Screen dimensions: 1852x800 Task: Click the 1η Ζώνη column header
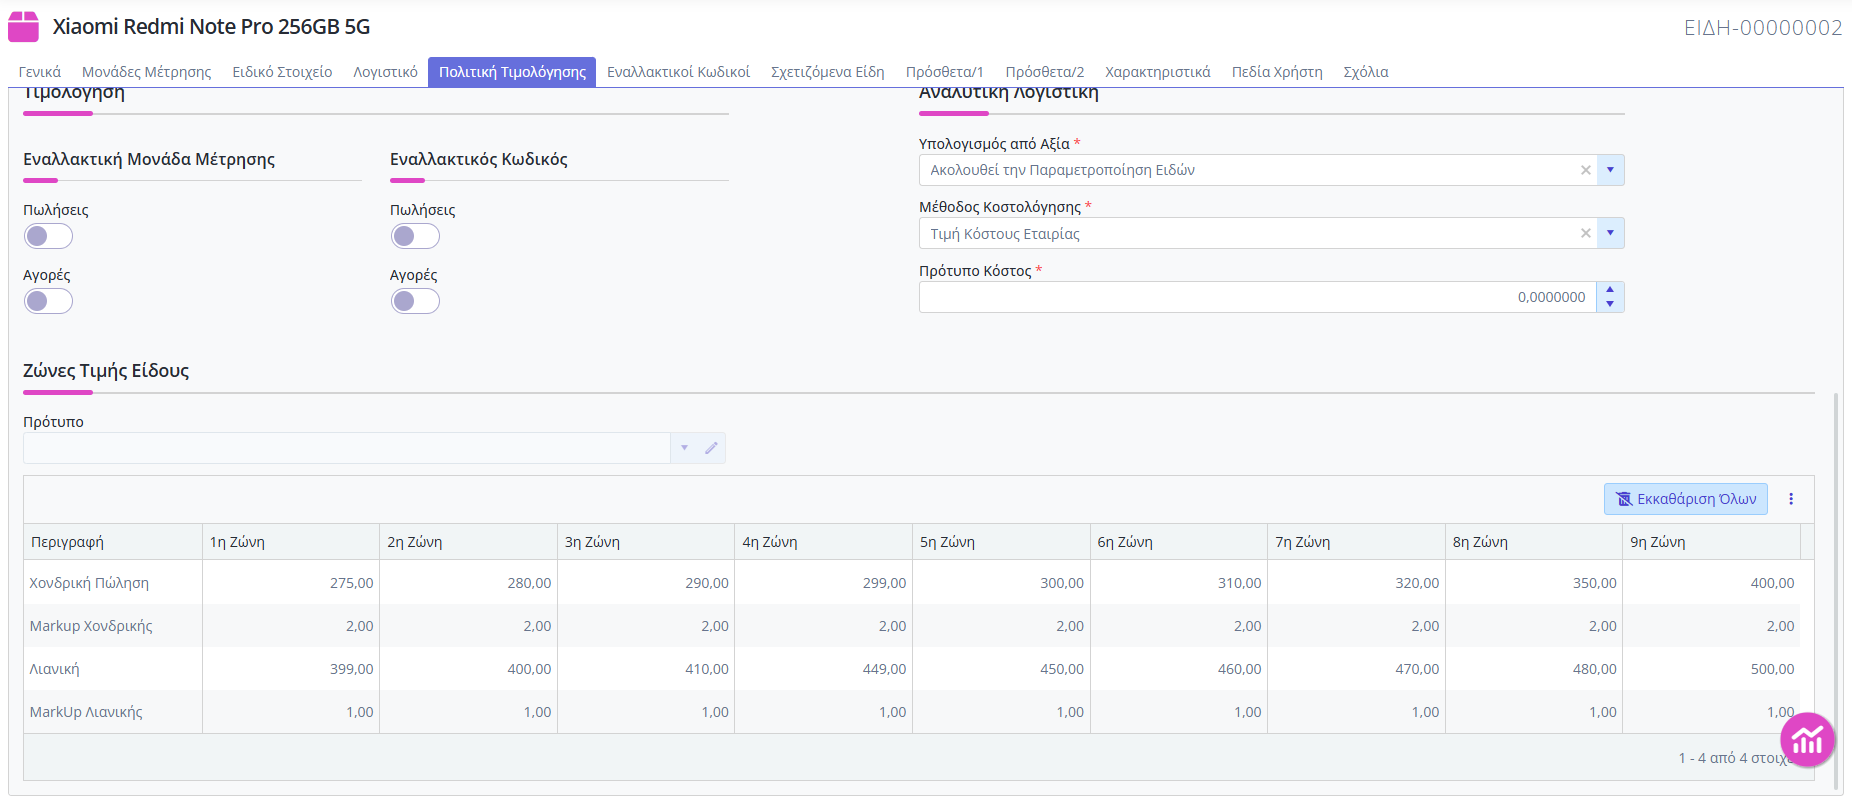pos(290,542)
